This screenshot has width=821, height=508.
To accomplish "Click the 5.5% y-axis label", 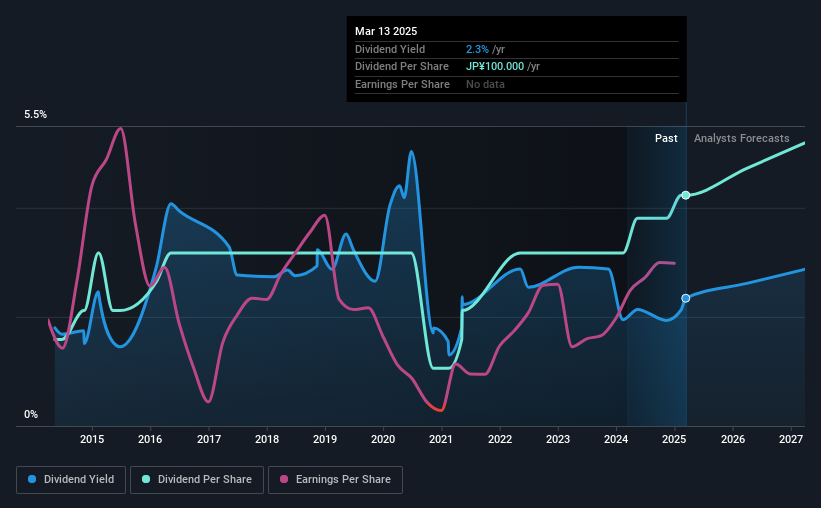I will 35,114.
